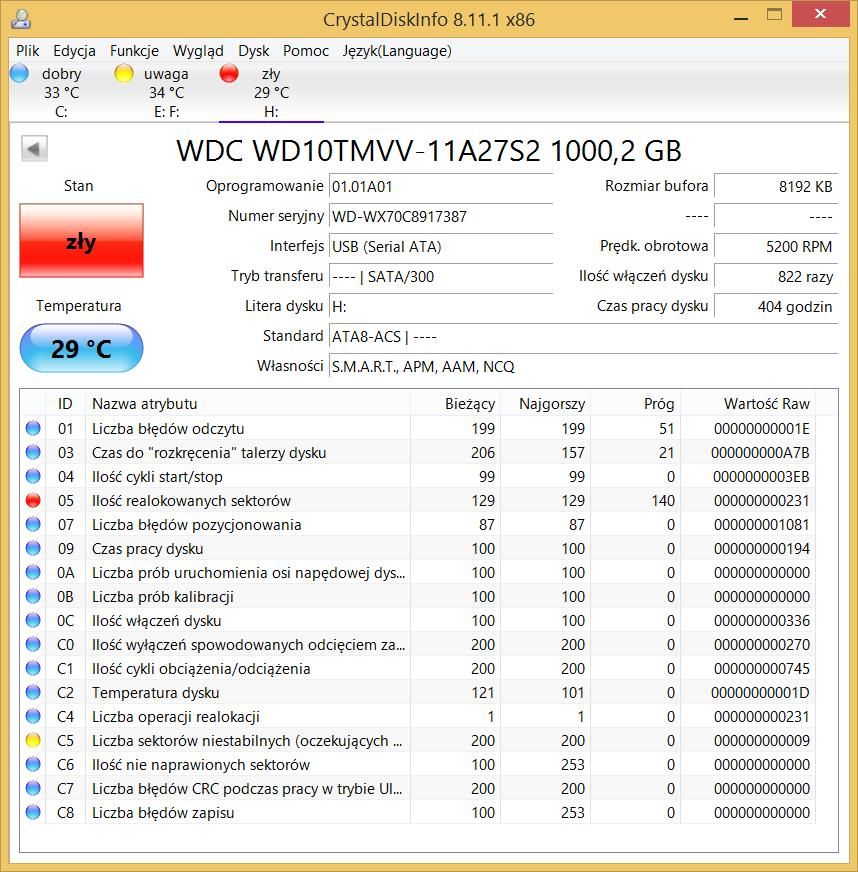Screen dimensions: 858x872
Task: Click the previous disk arrow button
Action: (x=34, y=148)
